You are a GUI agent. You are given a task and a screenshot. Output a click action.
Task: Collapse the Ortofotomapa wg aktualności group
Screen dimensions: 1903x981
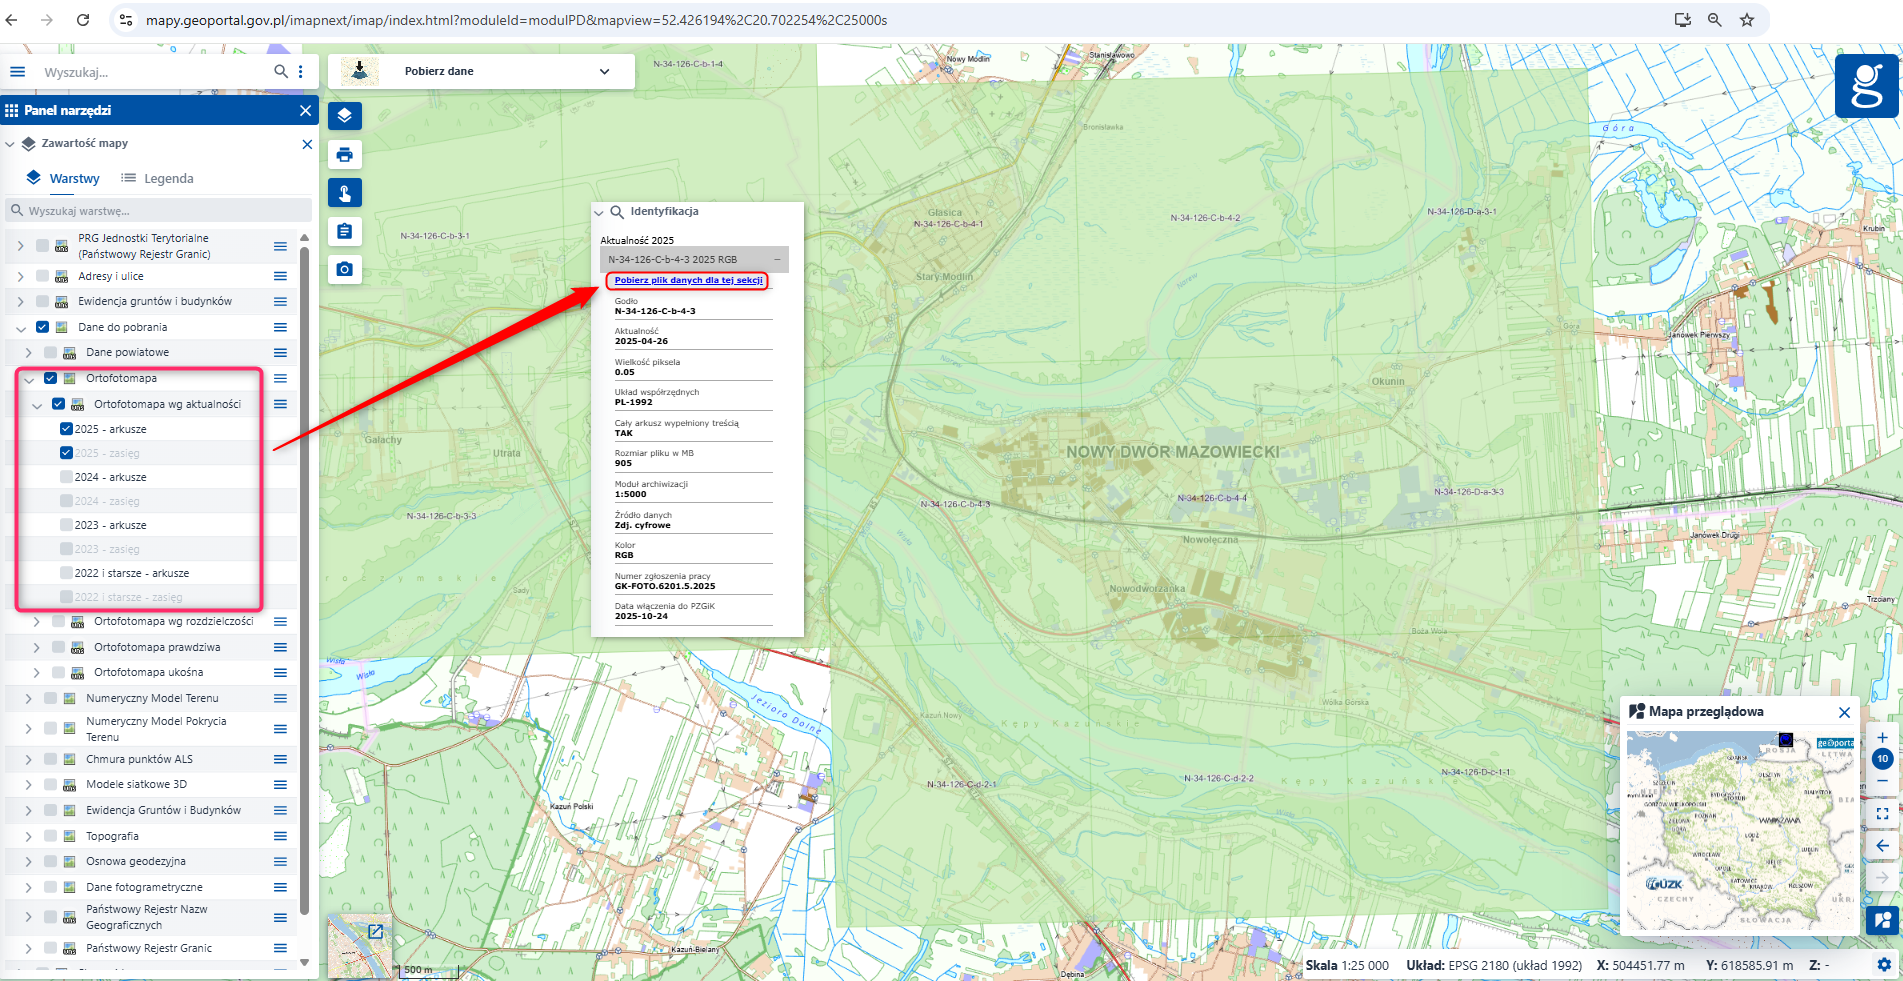click(x=37, y=405)
